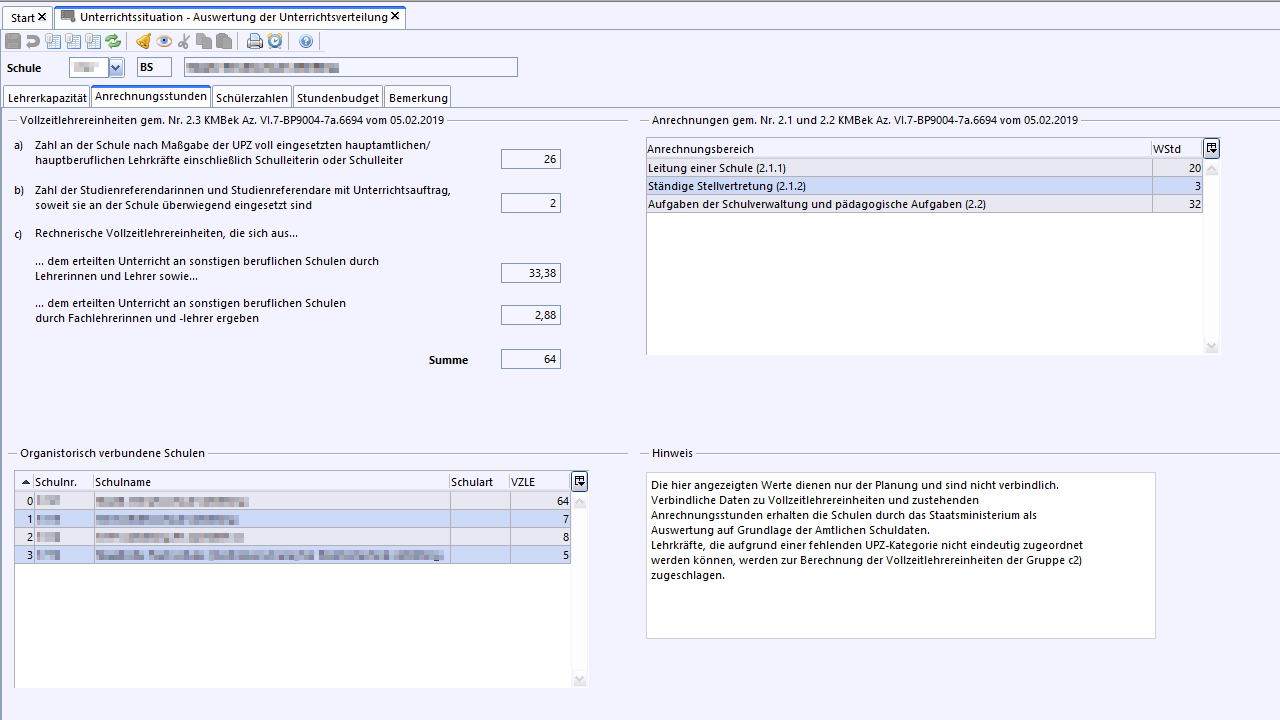Click the Summe field showing 64
Image resolution: width=1280 pixels, height=720 pixels.
(531, 359)
